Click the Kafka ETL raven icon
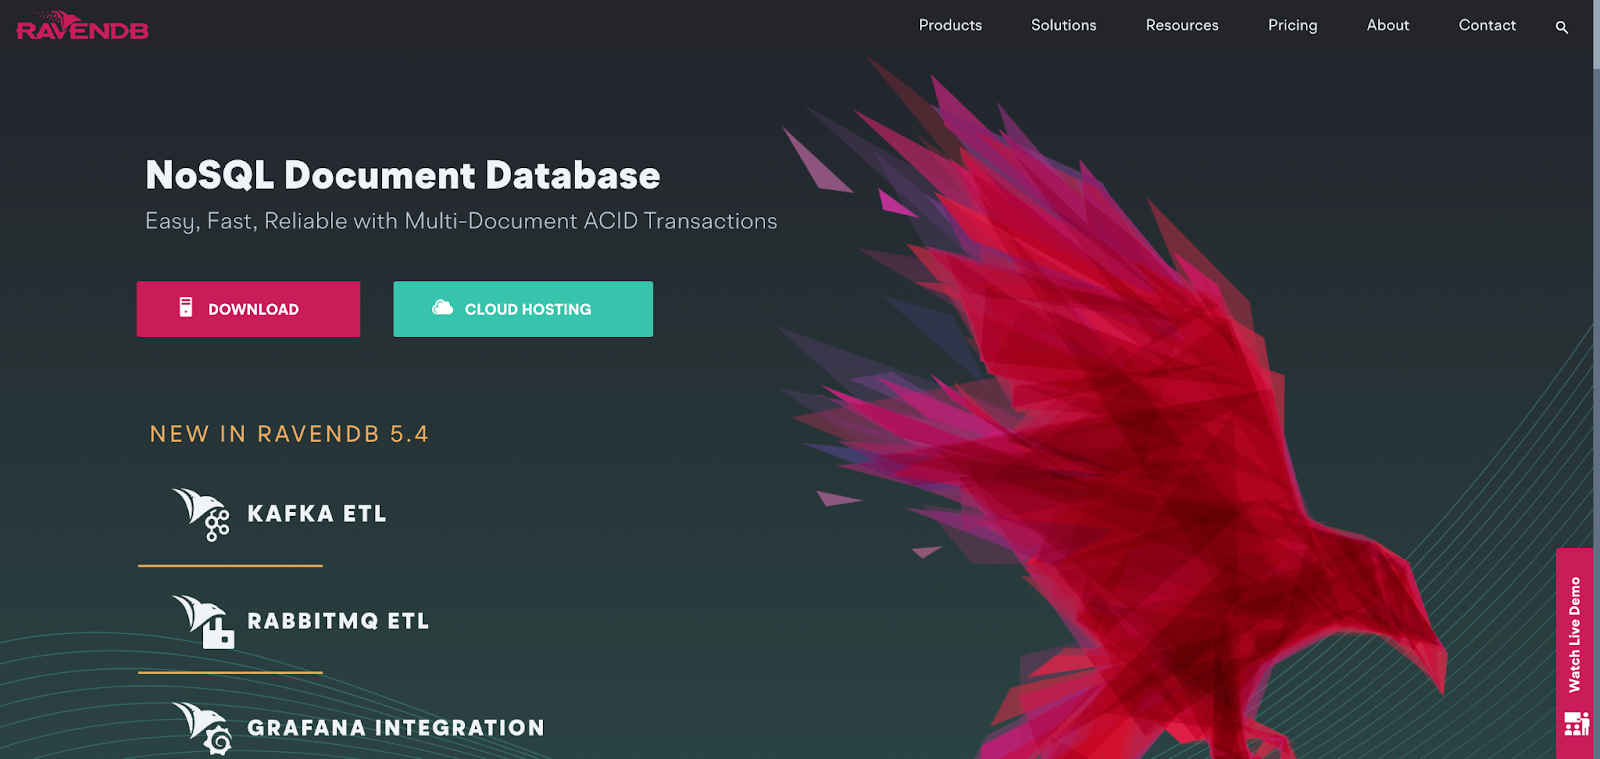Image resolution: width=1600 pixels, height=759 pixels. point(201,514)
